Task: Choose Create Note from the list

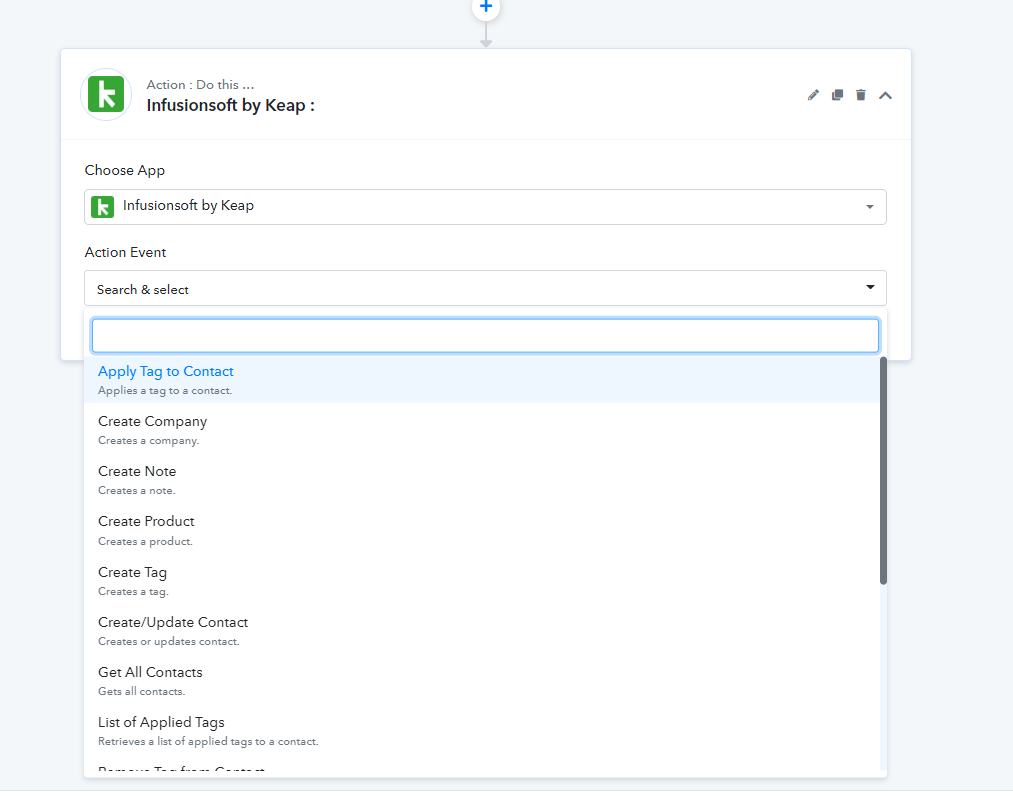Action: [x=481, y=480]
